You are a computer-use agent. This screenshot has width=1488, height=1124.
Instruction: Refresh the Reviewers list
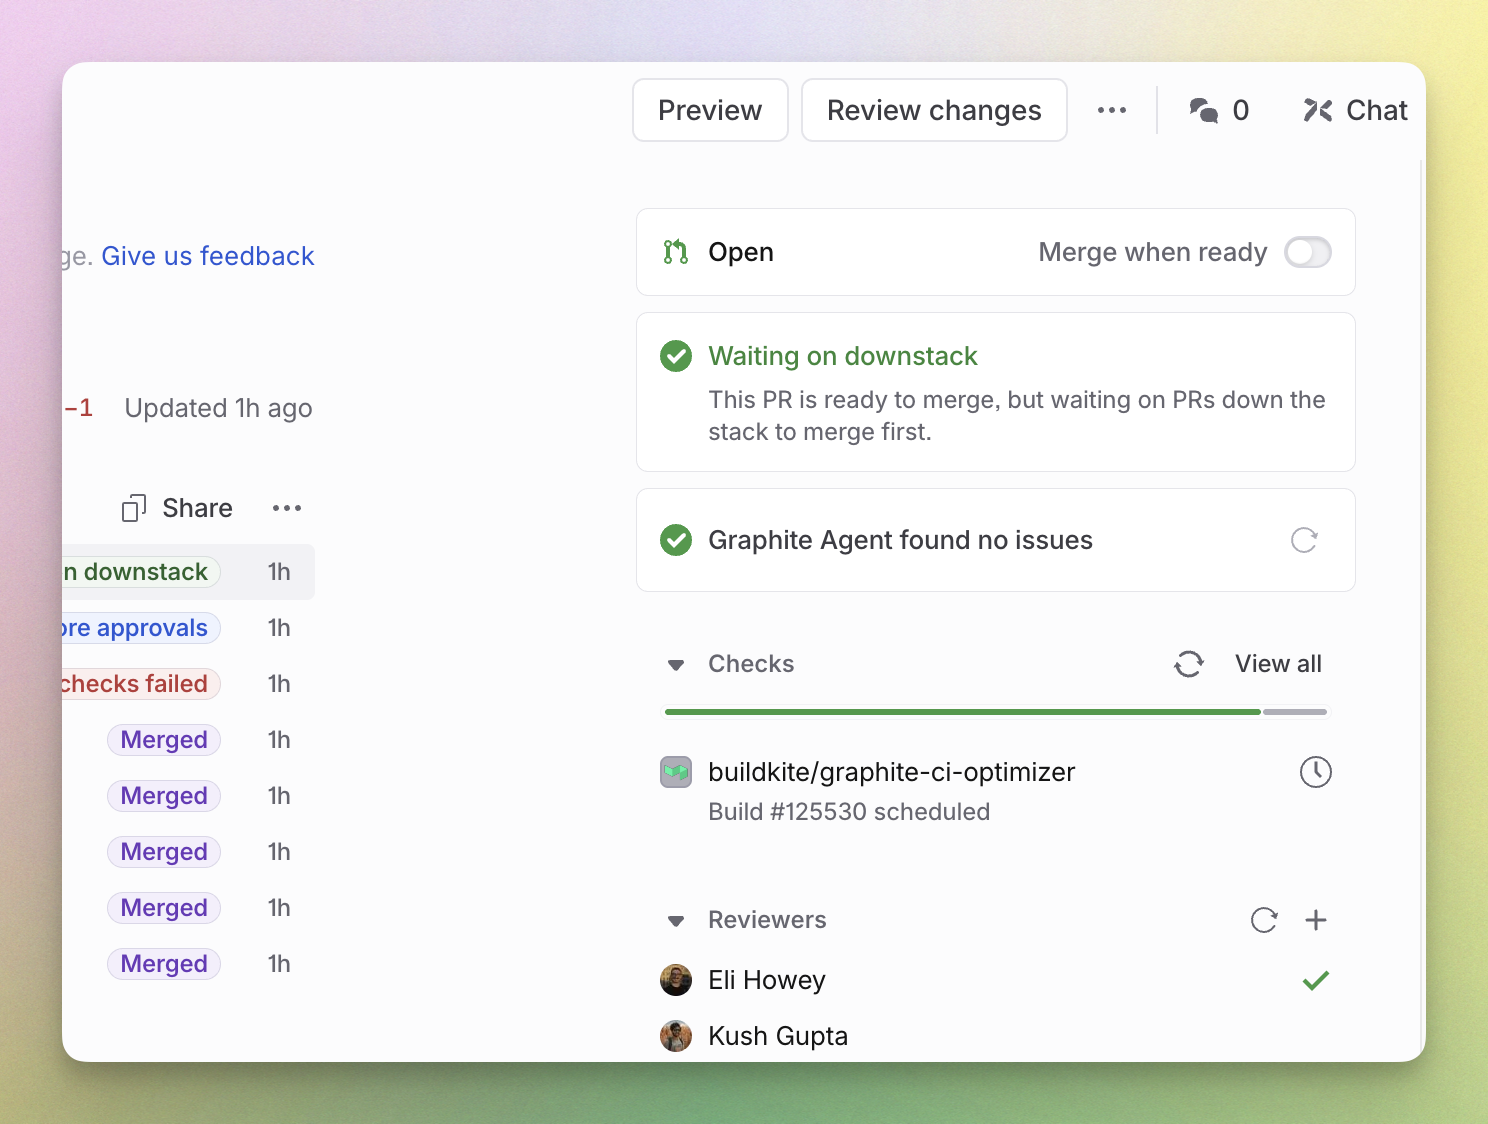(1264, 920)
